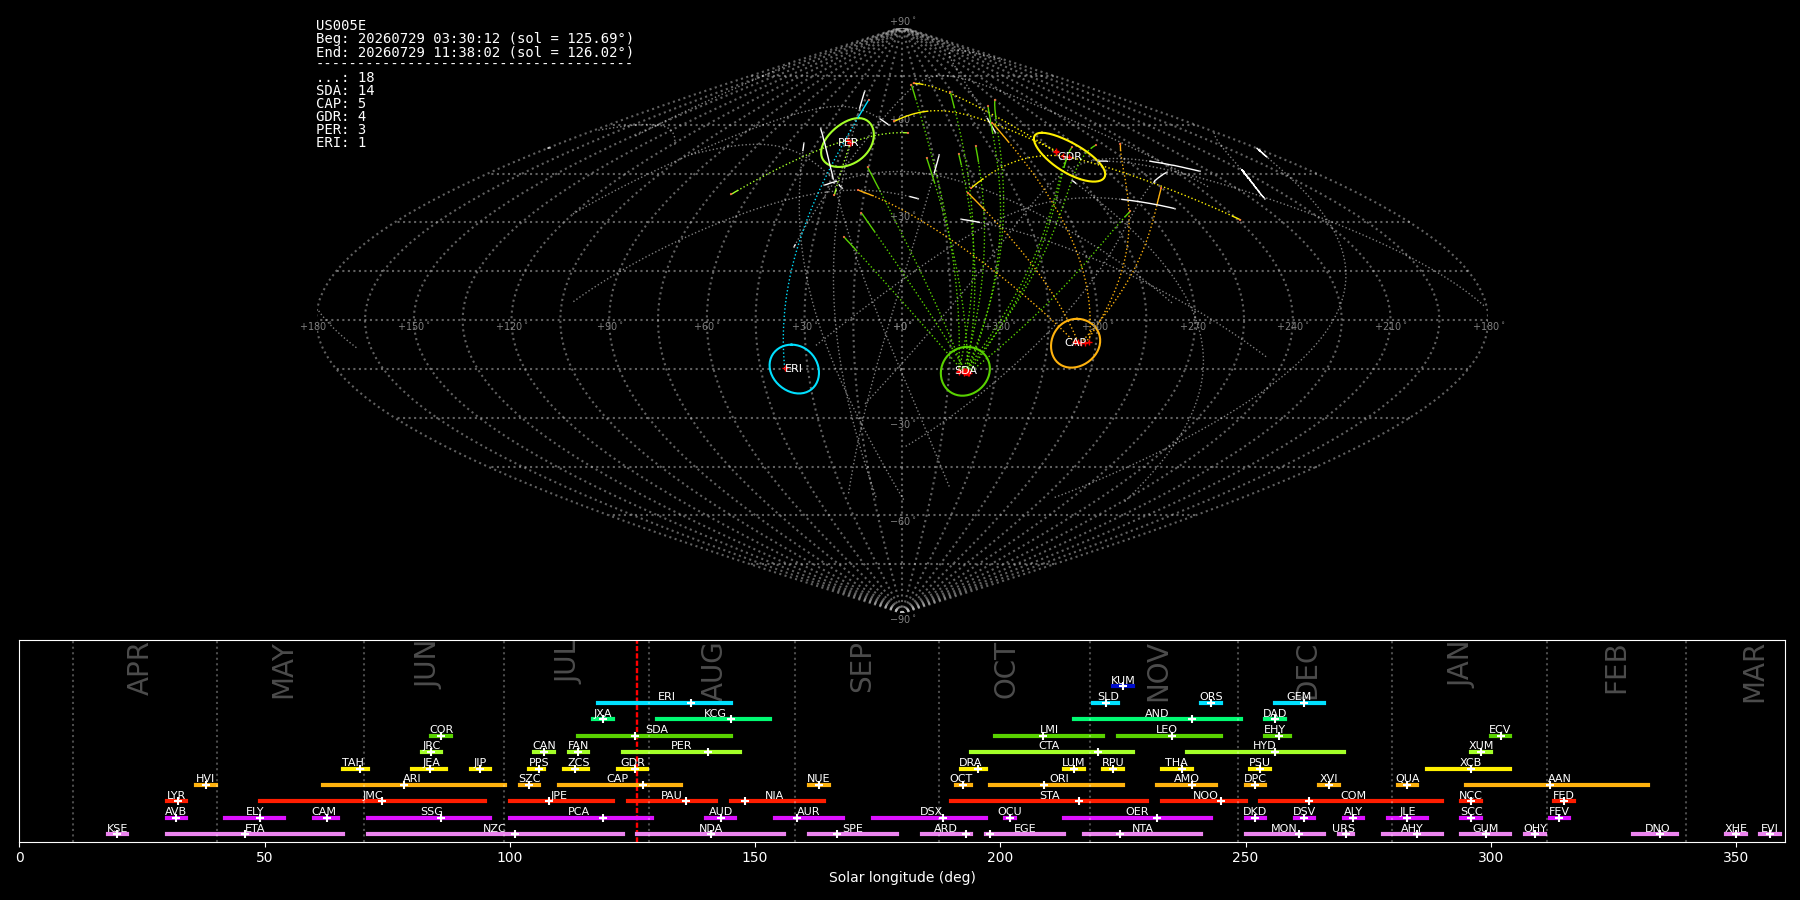The width and height of the screenshot is (1800, 900).
Task: Click the station ID US005E text
Action: pyautogui.click(x=341, y=26)
